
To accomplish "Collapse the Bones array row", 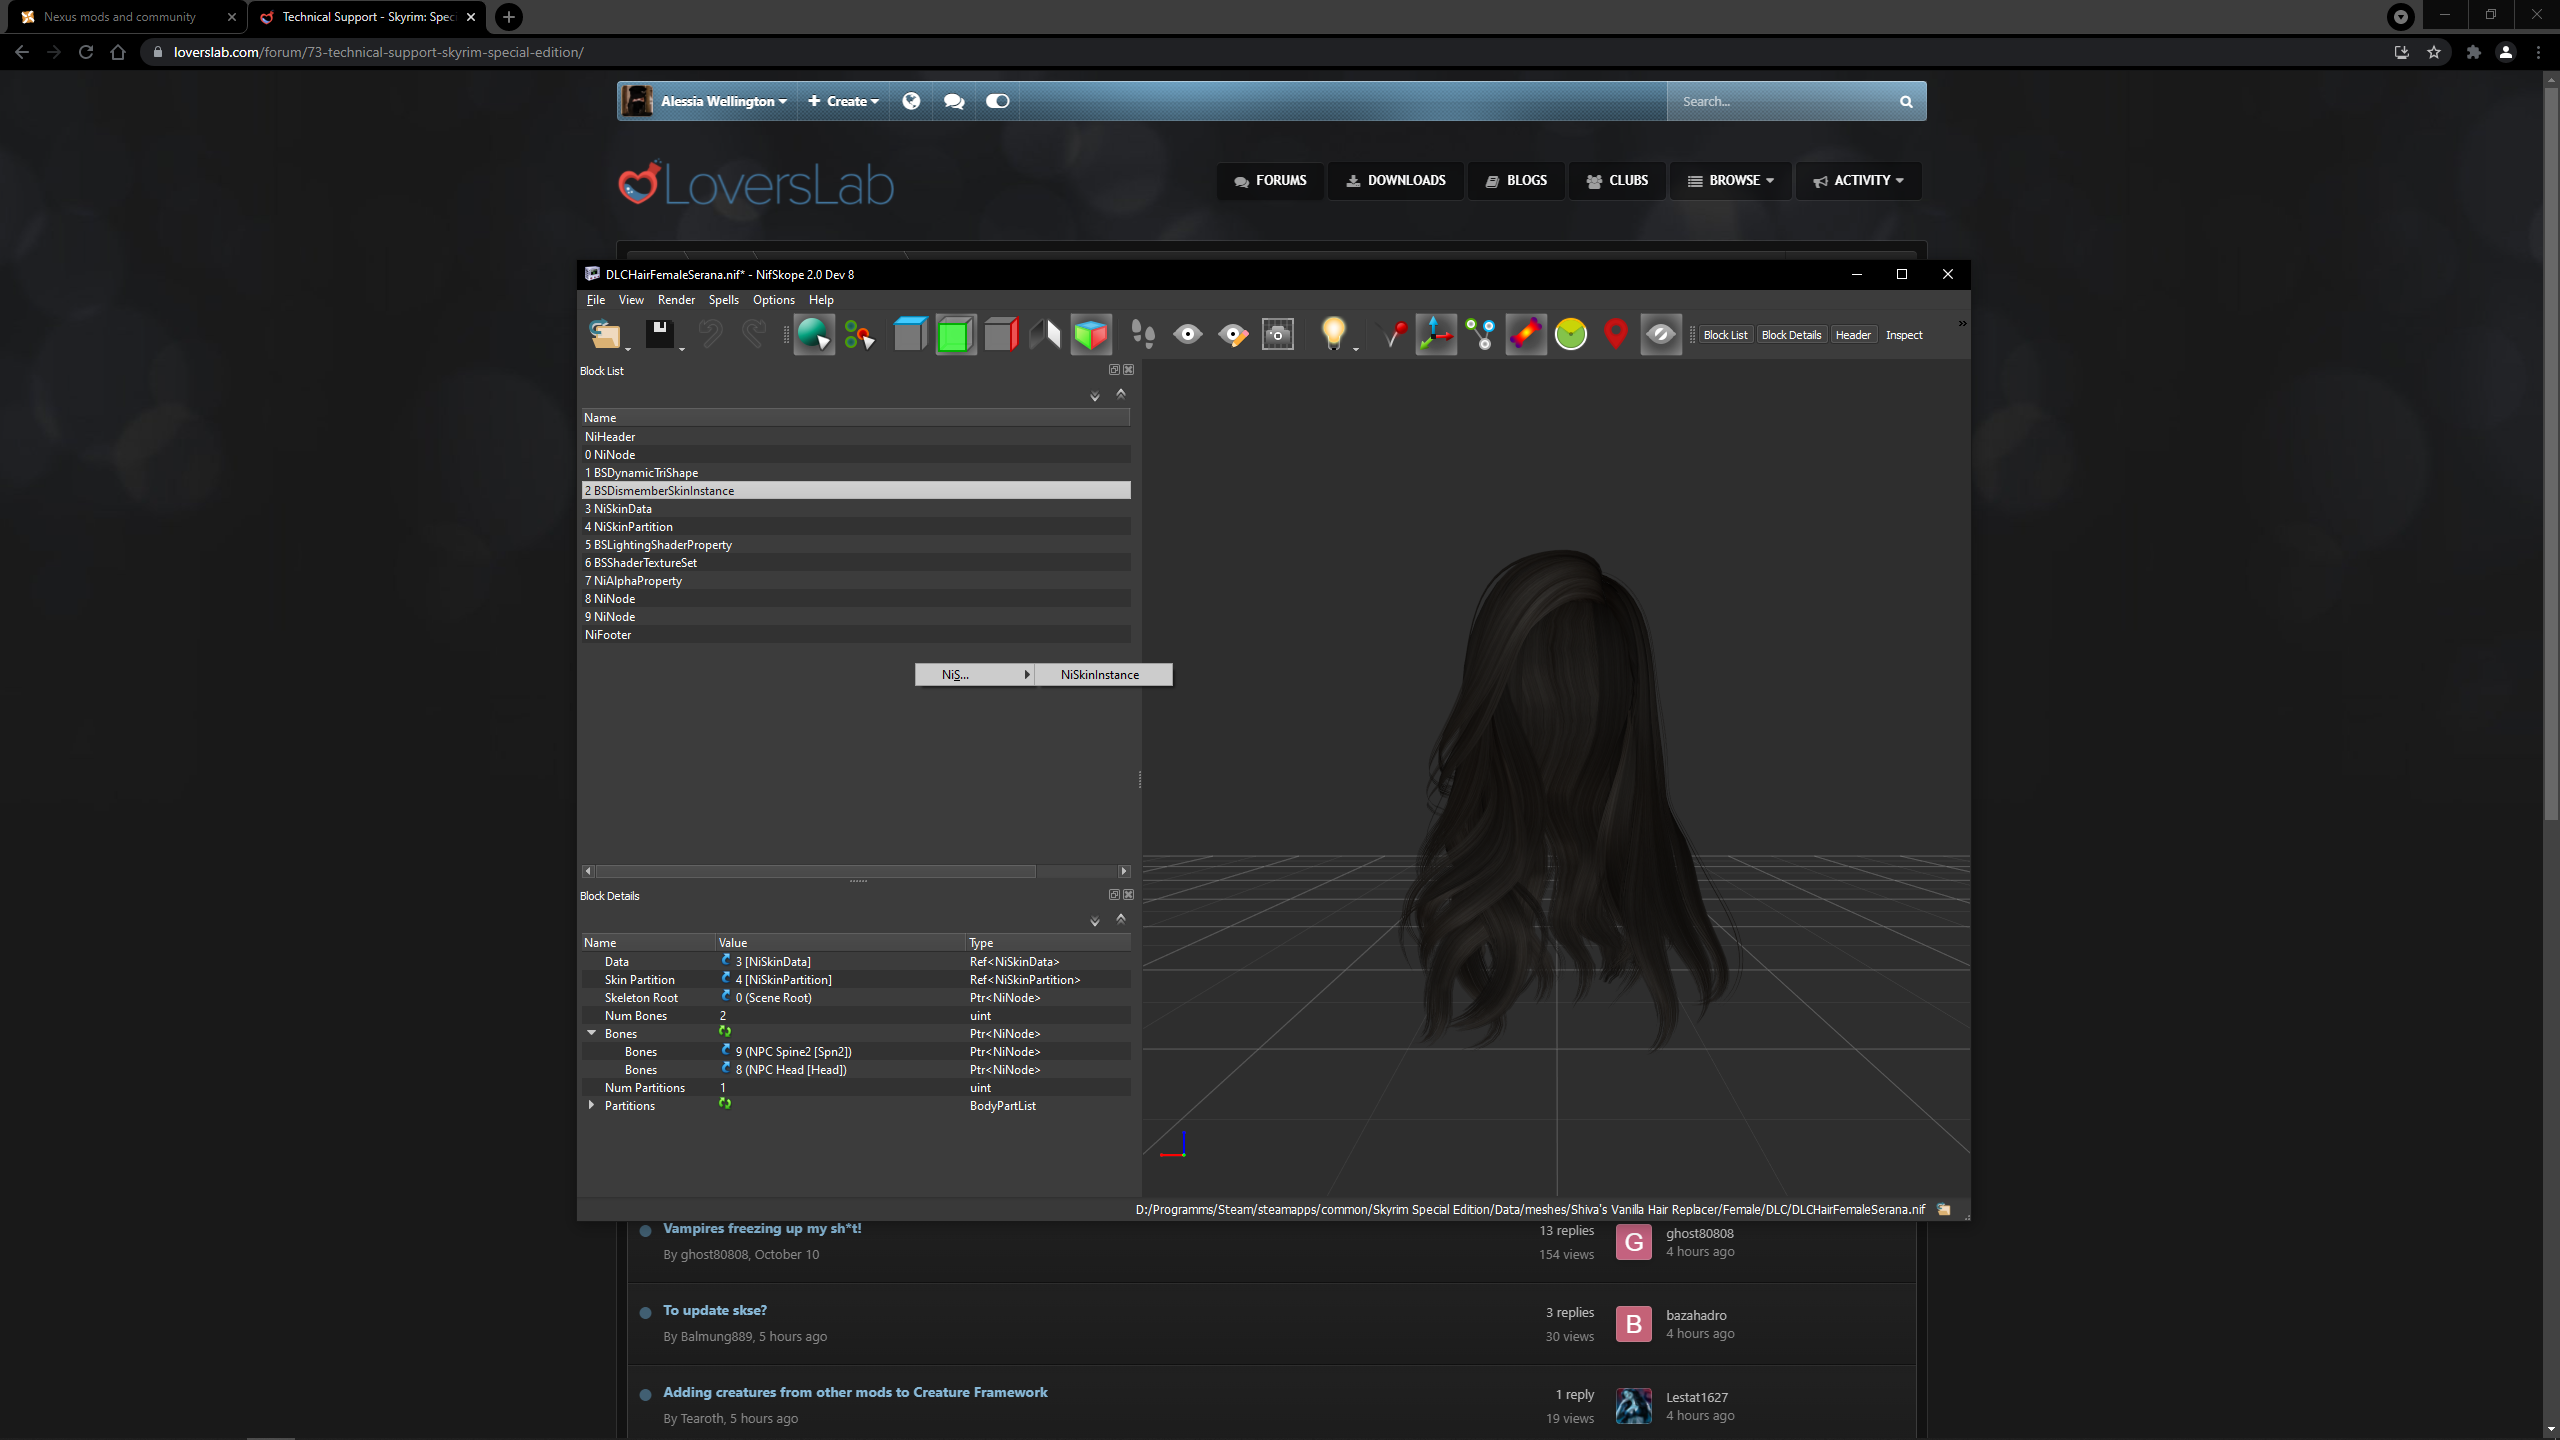I will (x=592, y=1033).
